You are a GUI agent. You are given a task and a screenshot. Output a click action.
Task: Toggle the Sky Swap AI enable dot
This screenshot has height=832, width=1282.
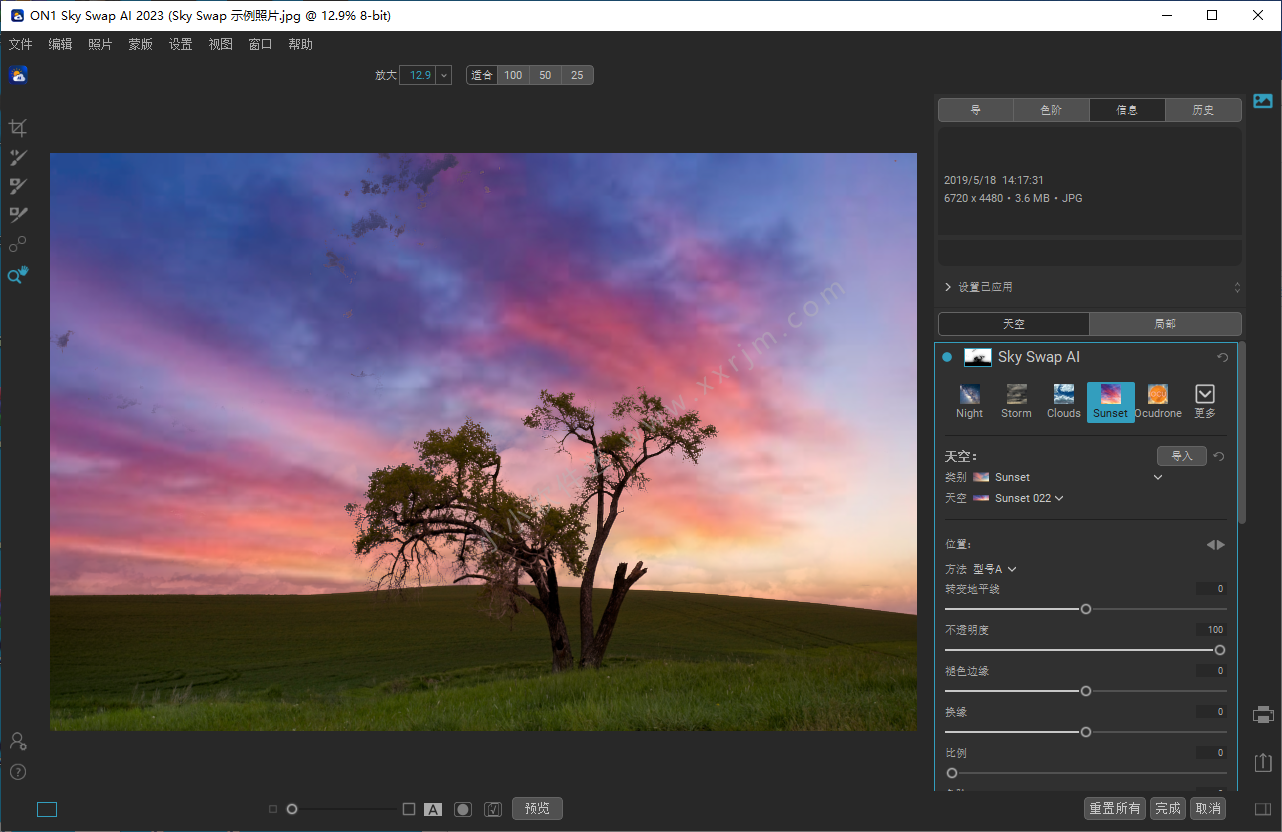click(x=947, y=357)
